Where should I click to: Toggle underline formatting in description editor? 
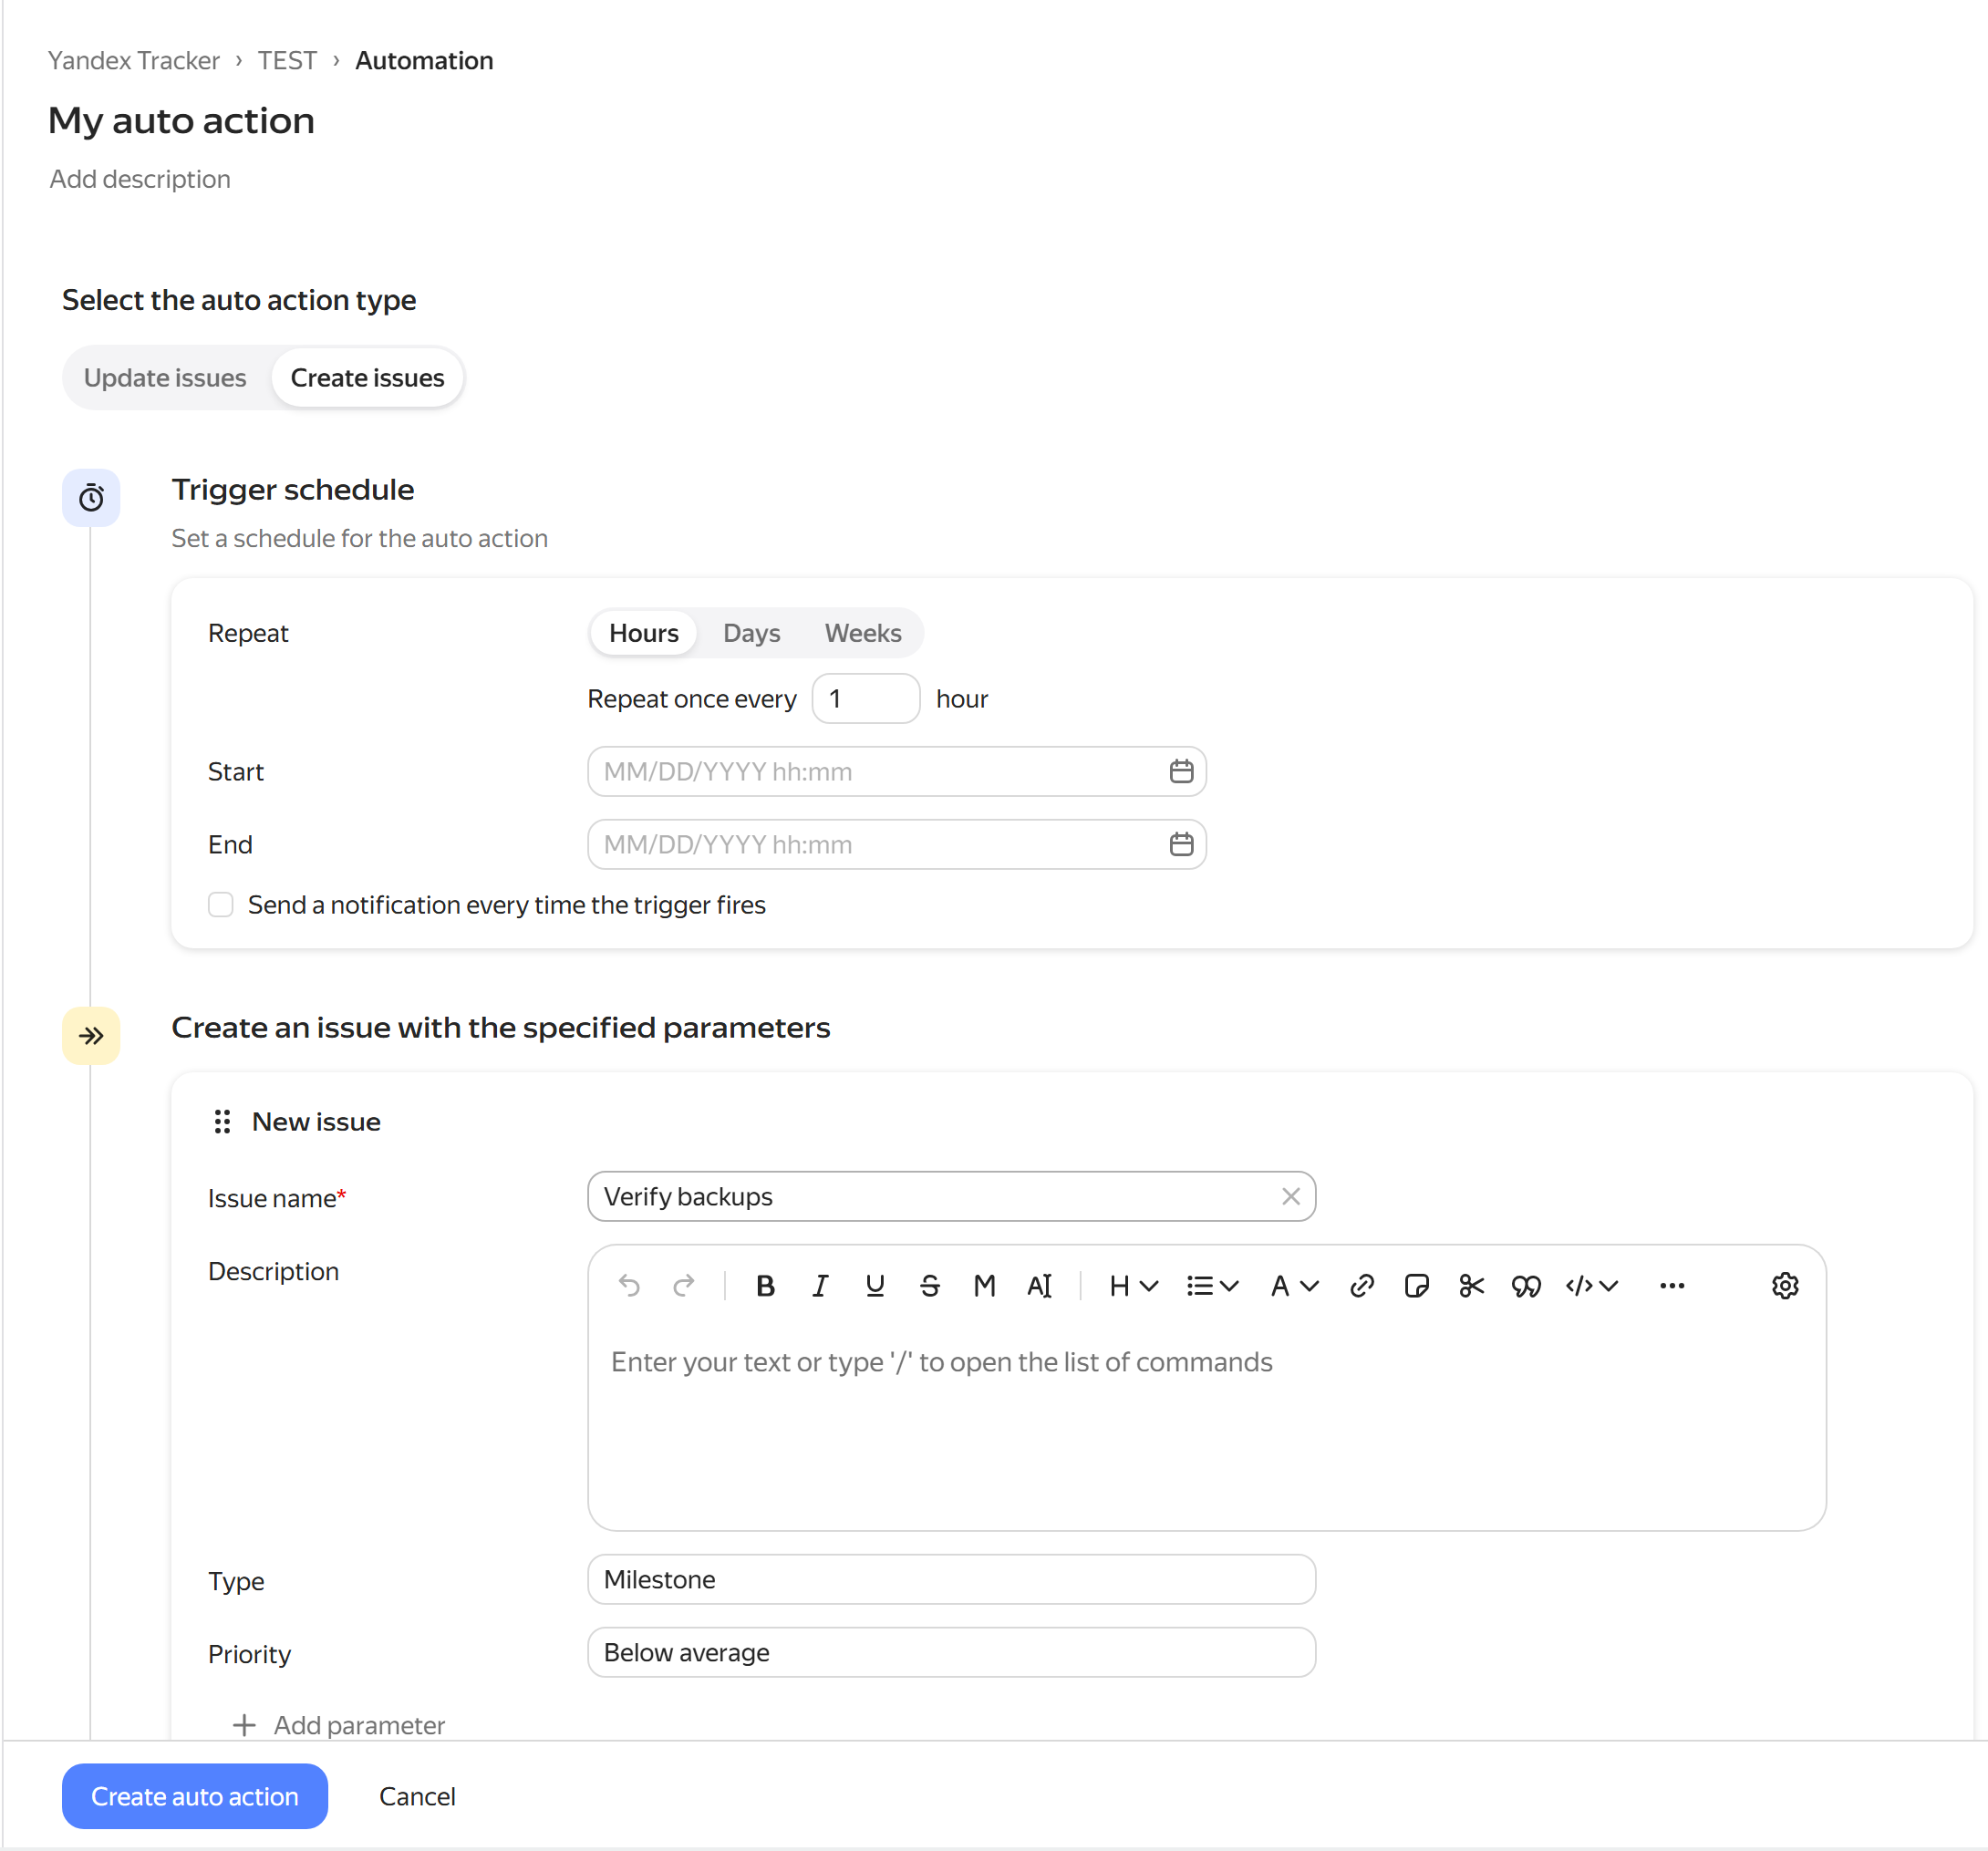(875, 1285)
